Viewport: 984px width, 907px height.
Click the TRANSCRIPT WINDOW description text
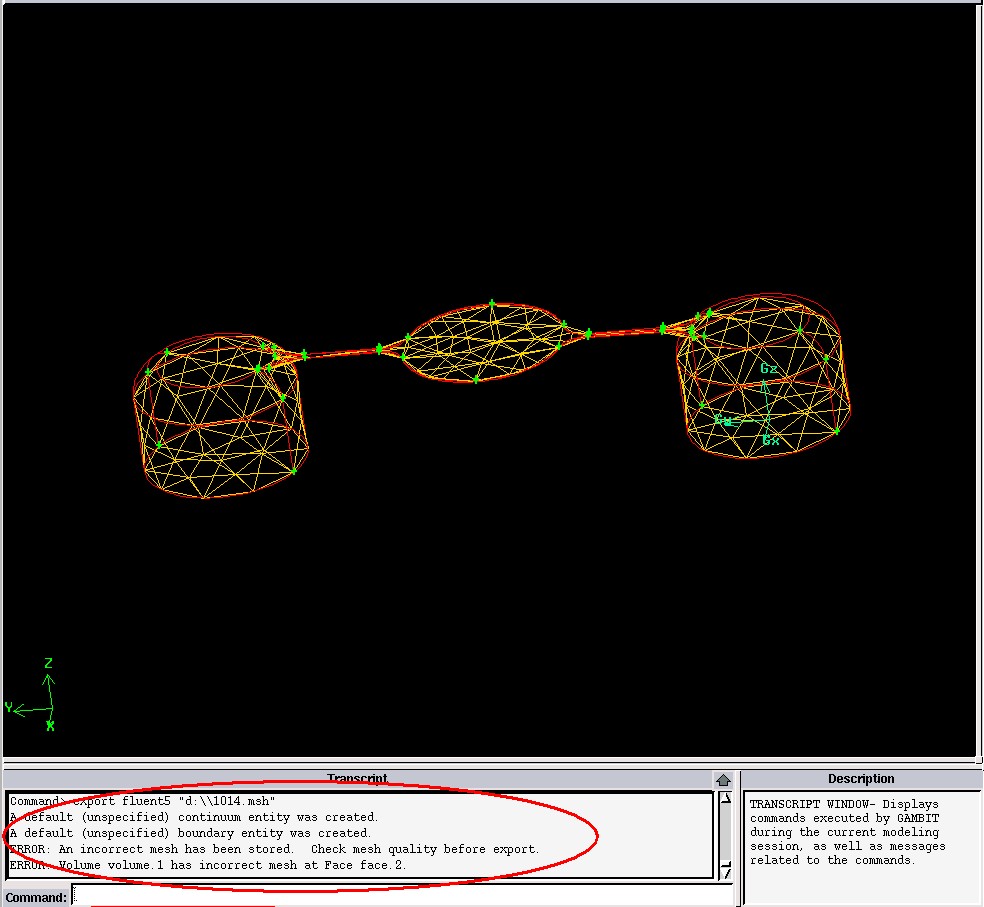tap(845, 832)
